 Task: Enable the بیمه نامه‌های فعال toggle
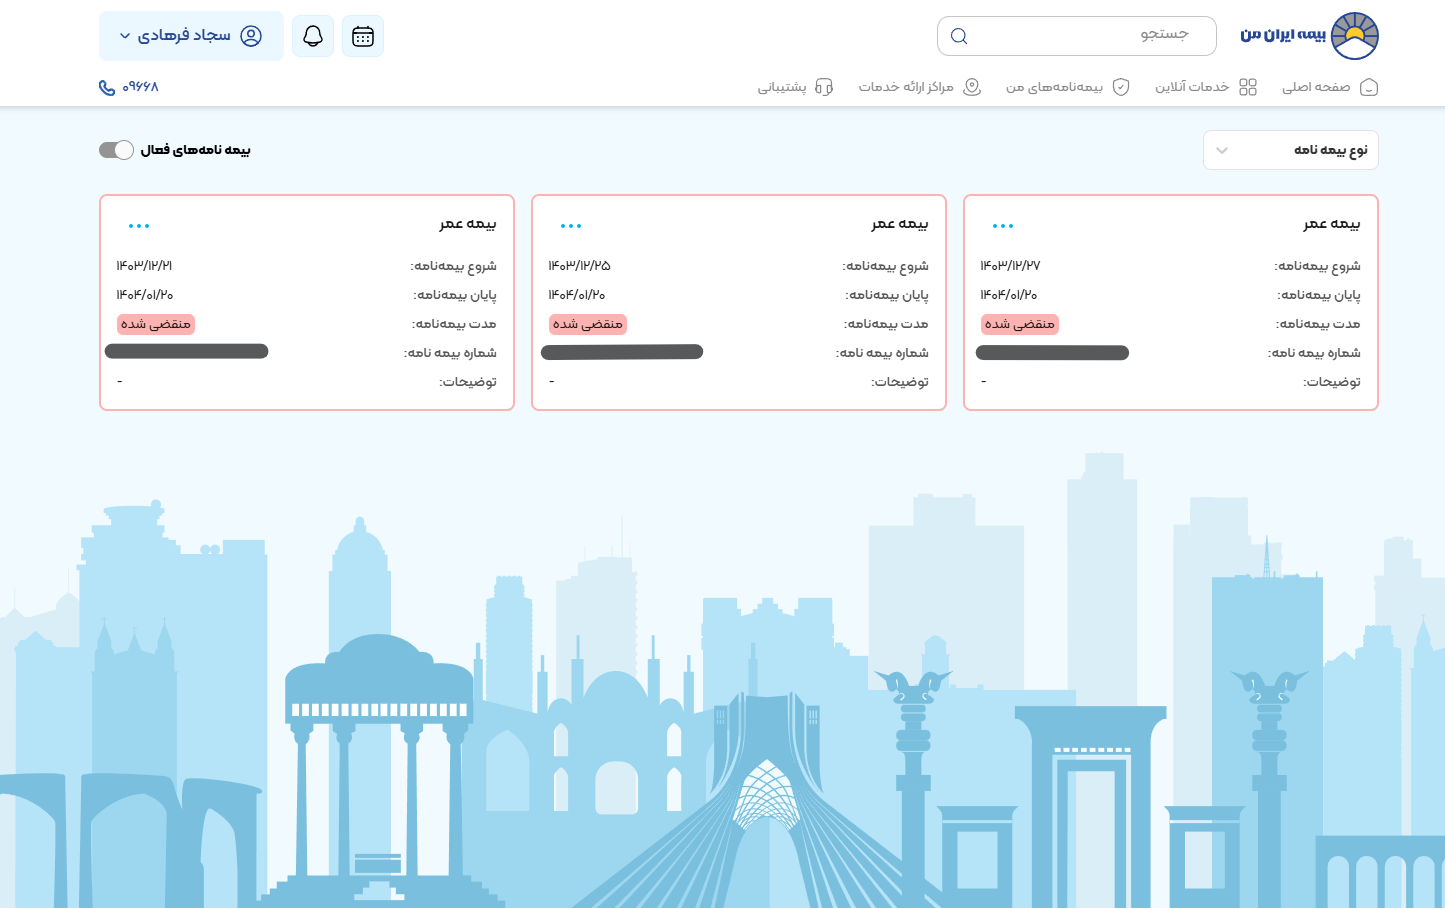tap(116, 149)
